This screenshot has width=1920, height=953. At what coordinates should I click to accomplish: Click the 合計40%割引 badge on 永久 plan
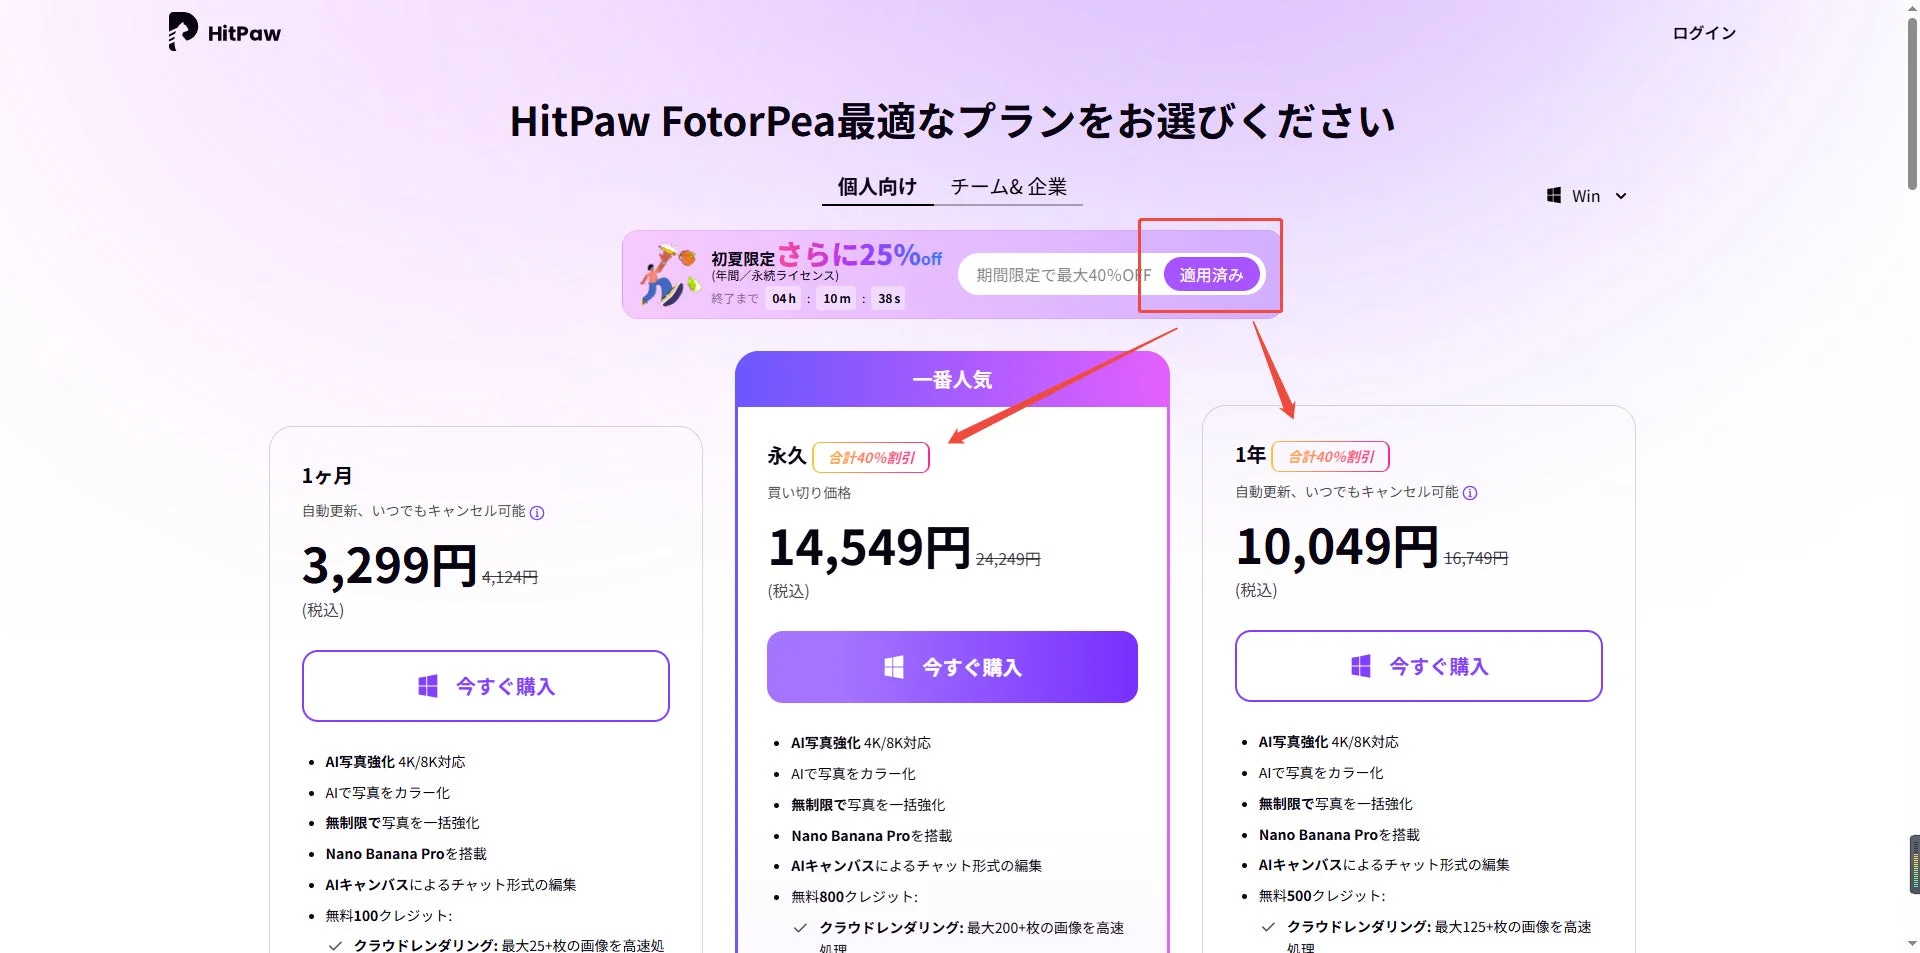pos(871,457)
